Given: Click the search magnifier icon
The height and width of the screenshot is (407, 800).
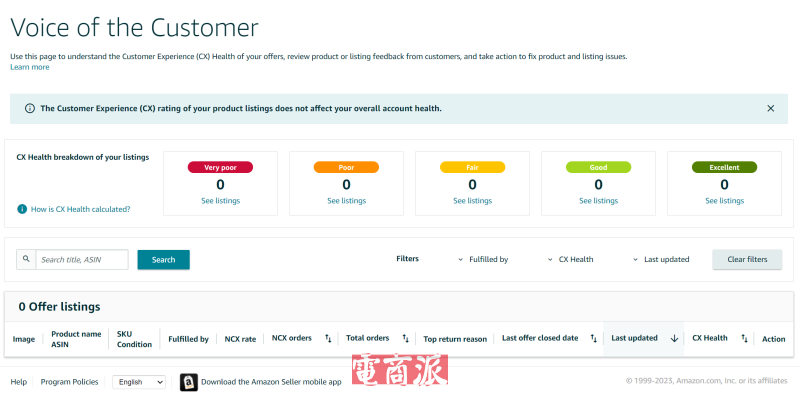Looking at the screenshot, I should [26, 259].
